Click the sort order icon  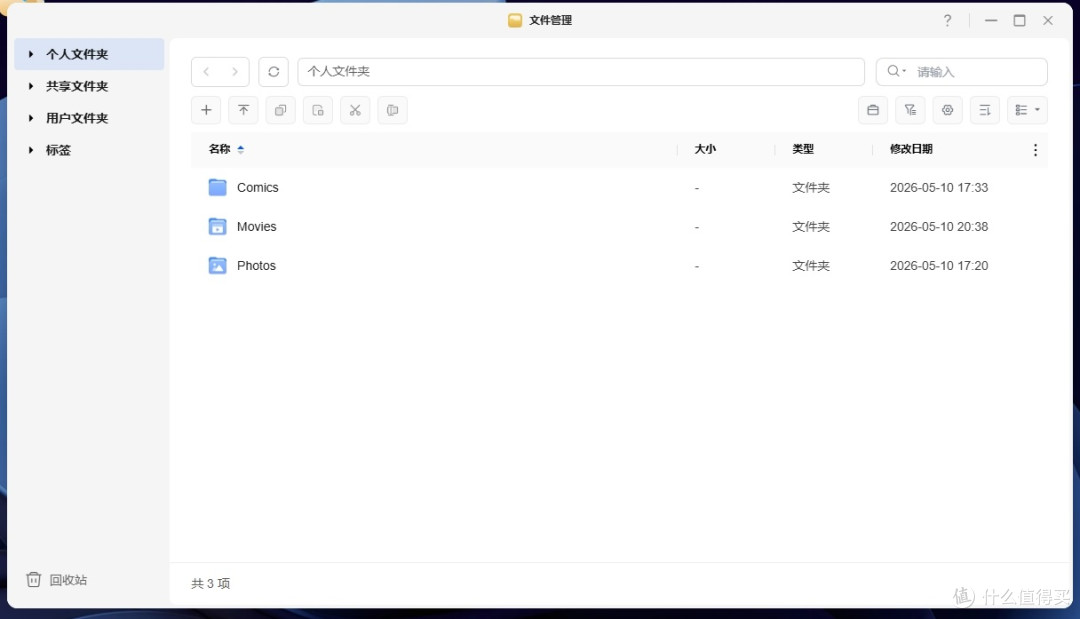(984, 110)
